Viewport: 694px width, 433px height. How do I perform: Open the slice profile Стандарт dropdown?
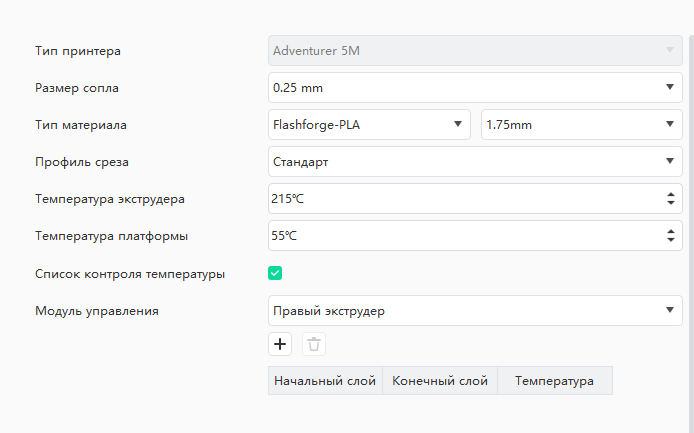475,162
